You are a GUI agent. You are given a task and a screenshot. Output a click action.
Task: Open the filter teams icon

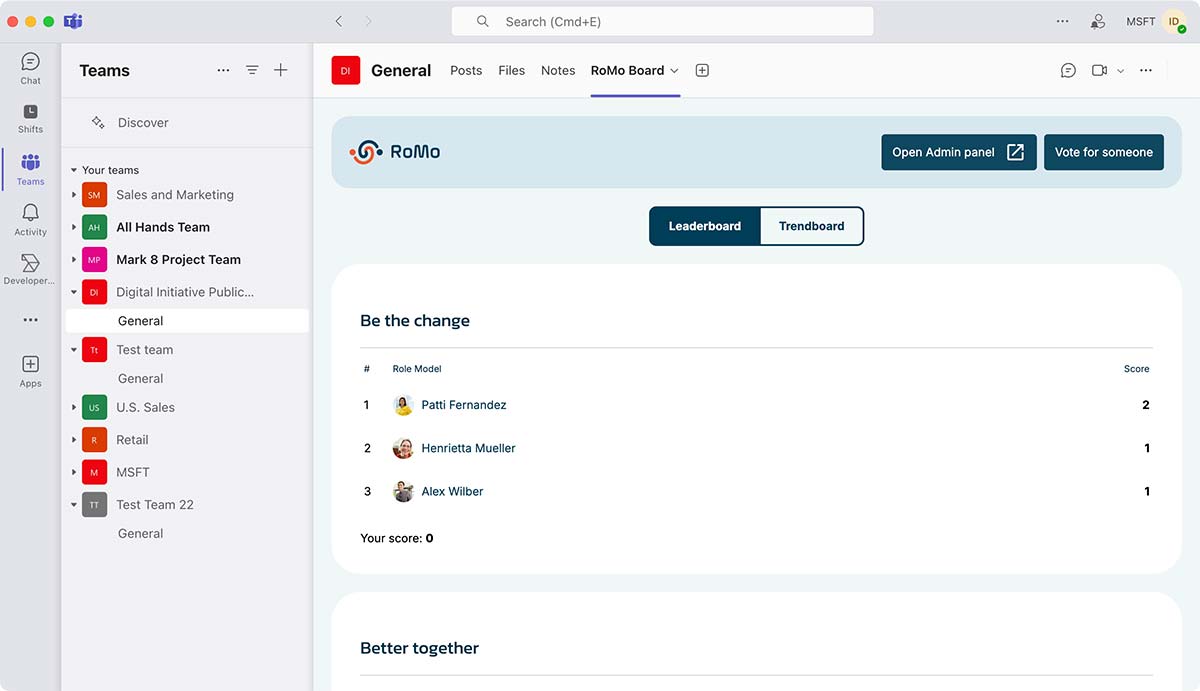point(252,70)
